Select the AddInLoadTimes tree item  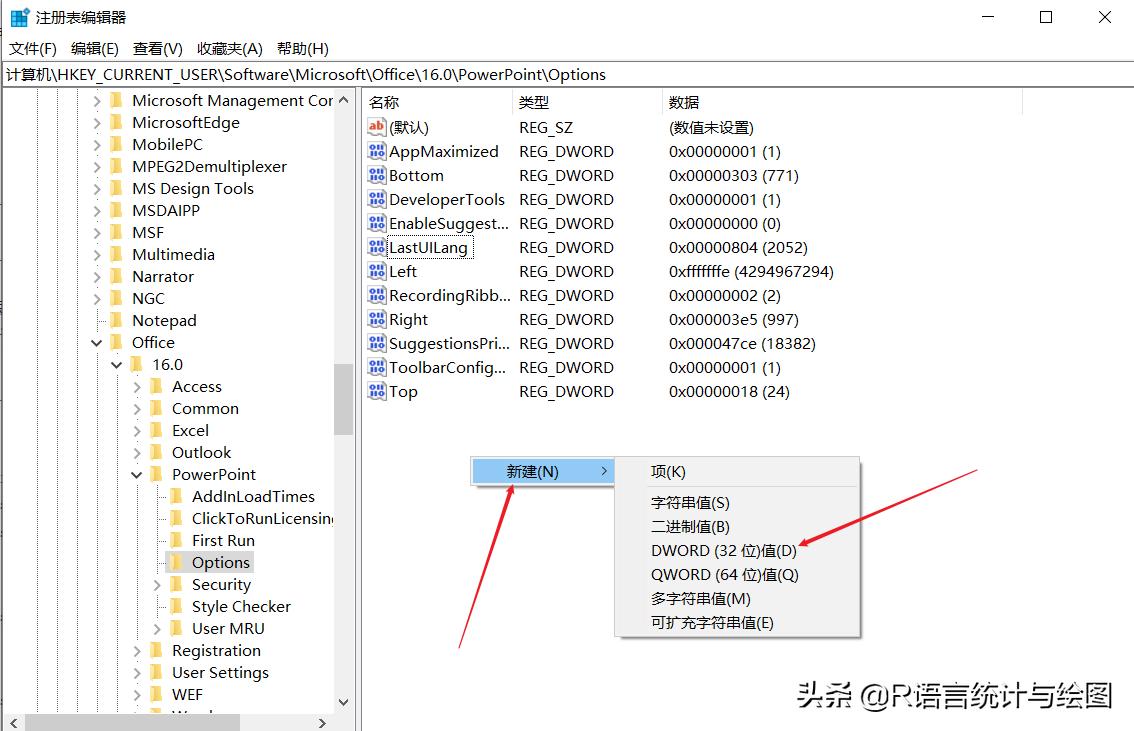(x=253, y=497)
